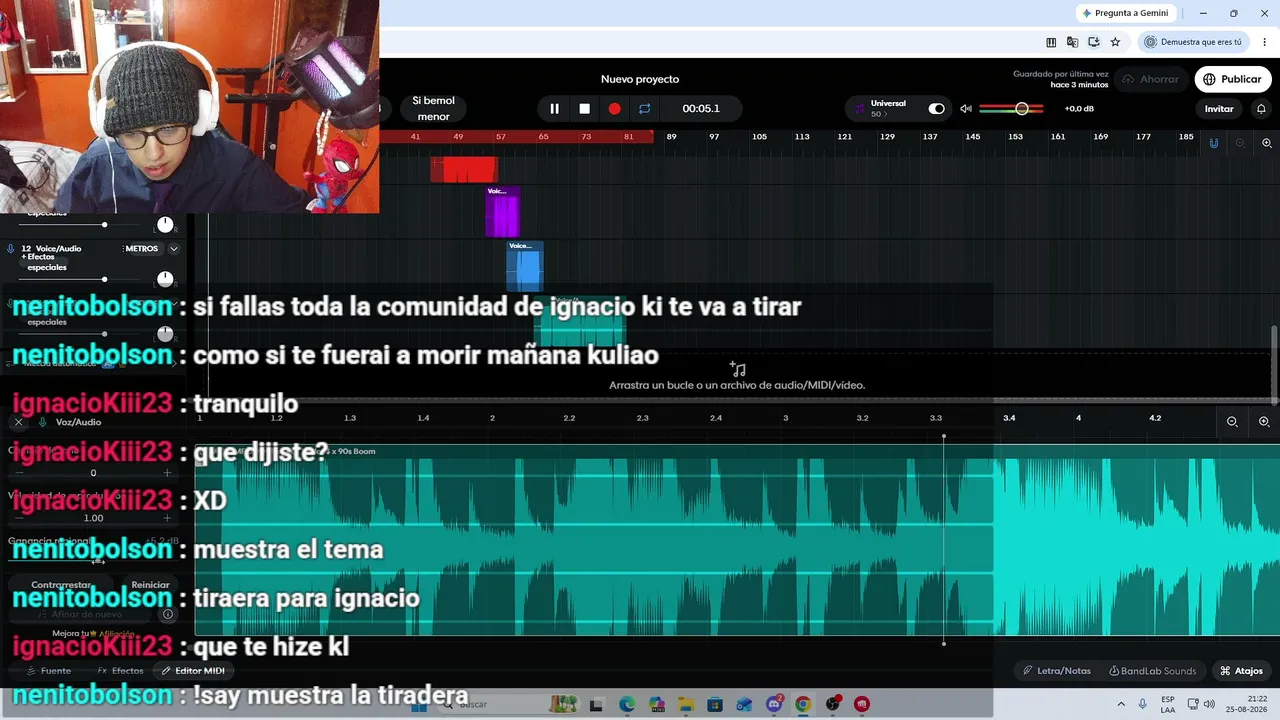
Task: Click the Demuestra que eres tú profile chip
Action: click(x=1194, y=42)
